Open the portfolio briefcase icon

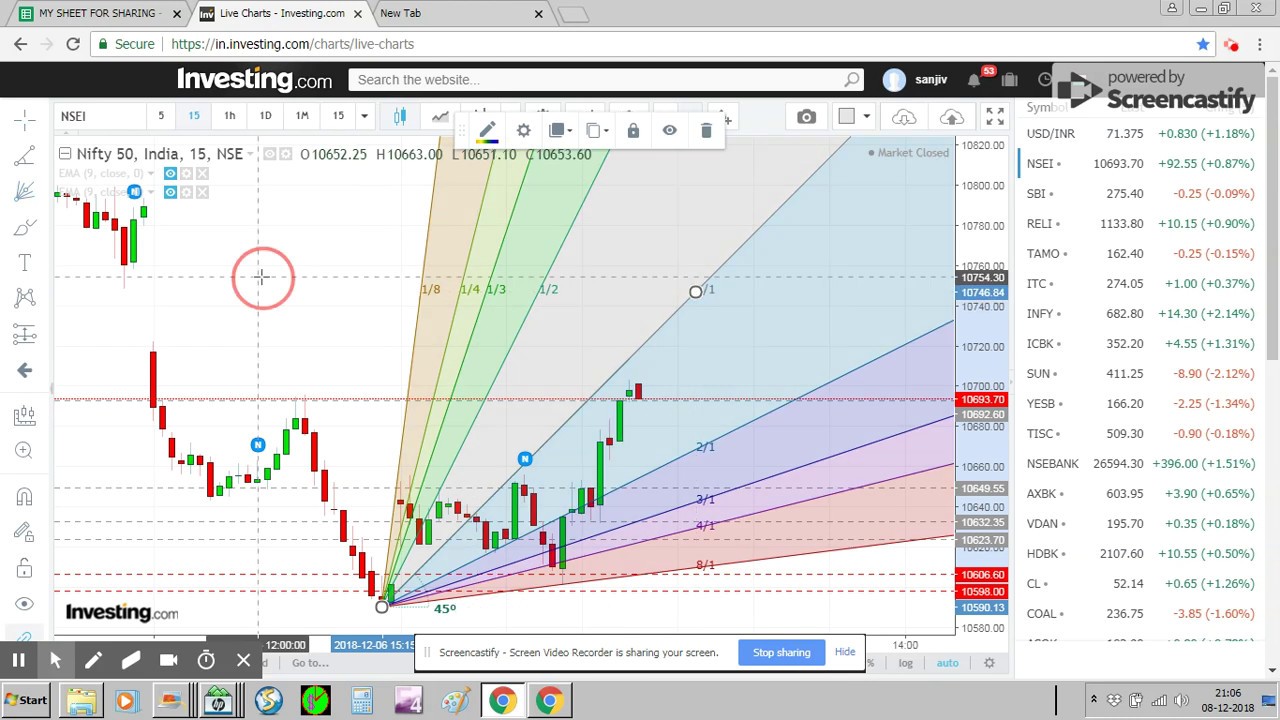click(x=1009, y=80)
